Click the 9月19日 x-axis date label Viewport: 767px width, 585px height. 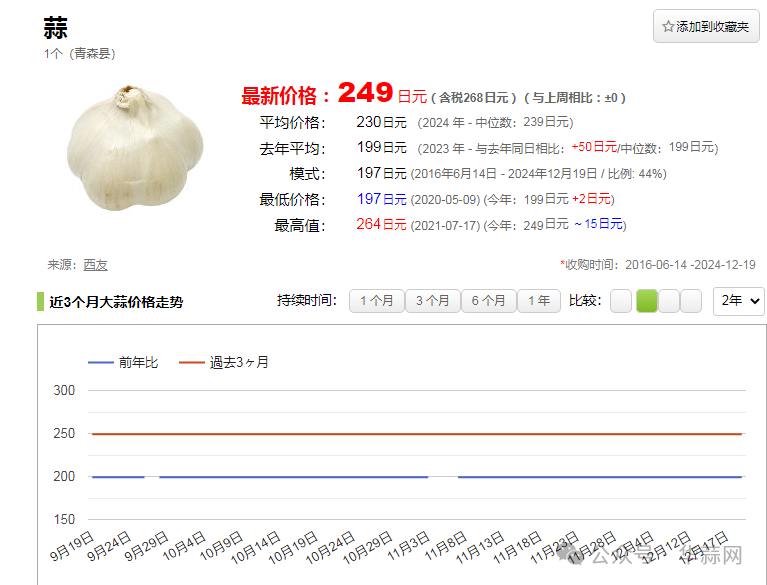coord(73,544)
